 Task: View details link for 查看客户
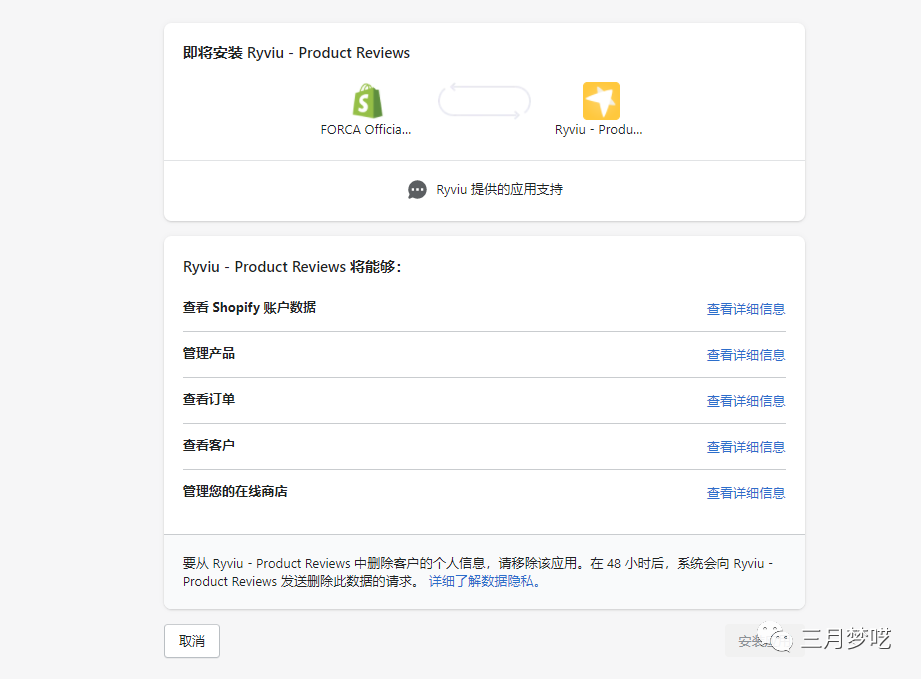click(x=745, y=447)
